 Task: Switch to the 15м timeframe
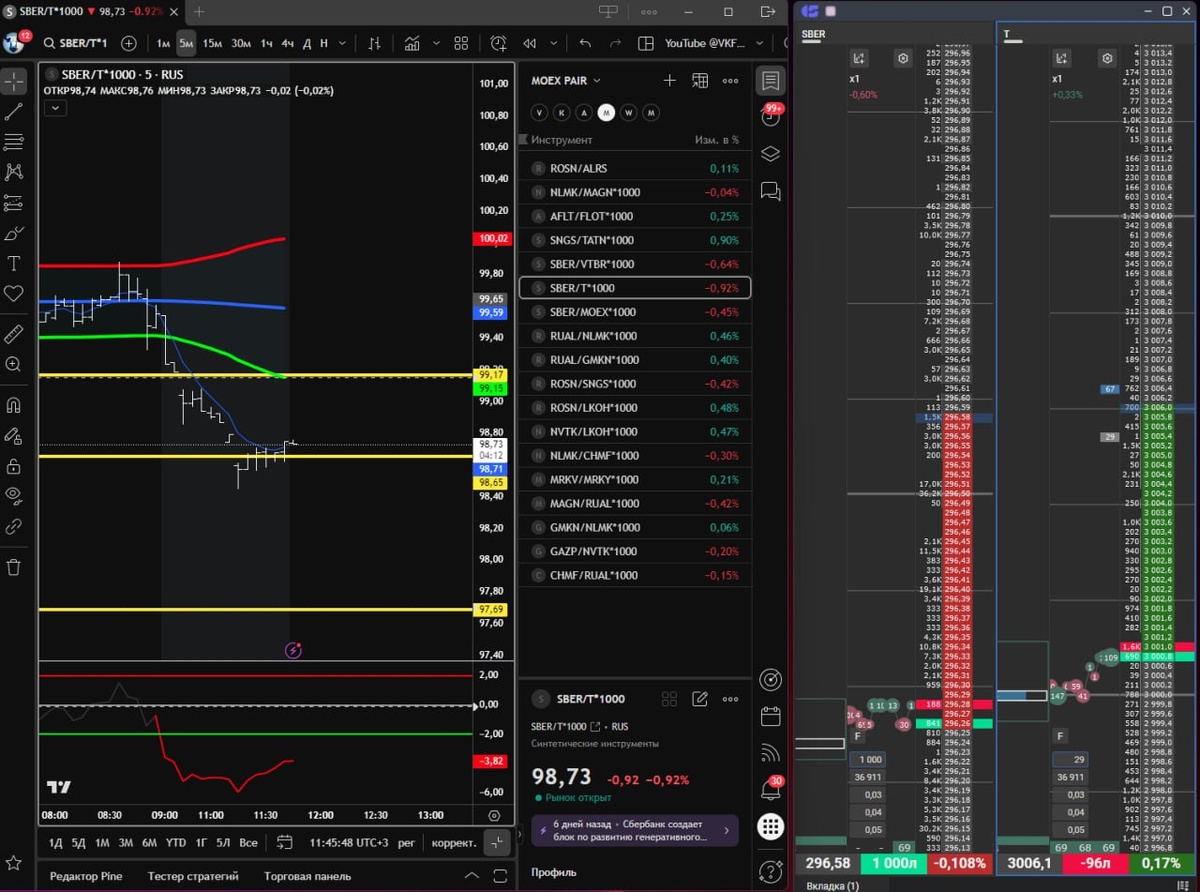coord(212,43)
